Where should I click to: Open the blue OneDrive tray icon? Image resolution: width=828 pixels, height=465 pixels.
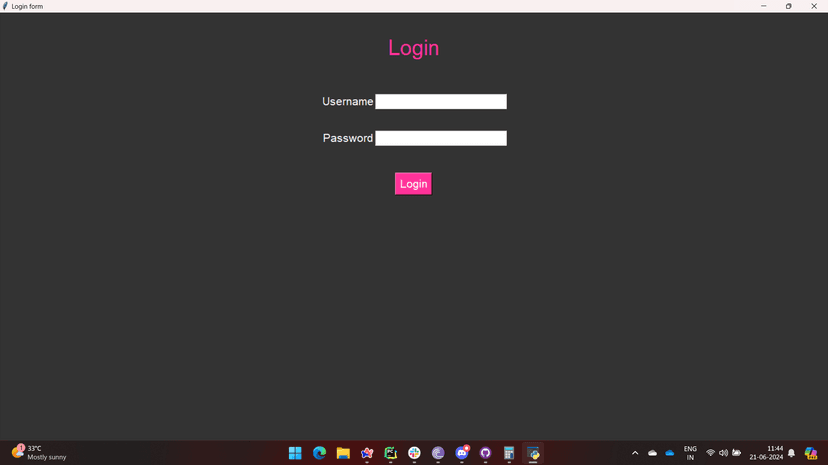670,453
